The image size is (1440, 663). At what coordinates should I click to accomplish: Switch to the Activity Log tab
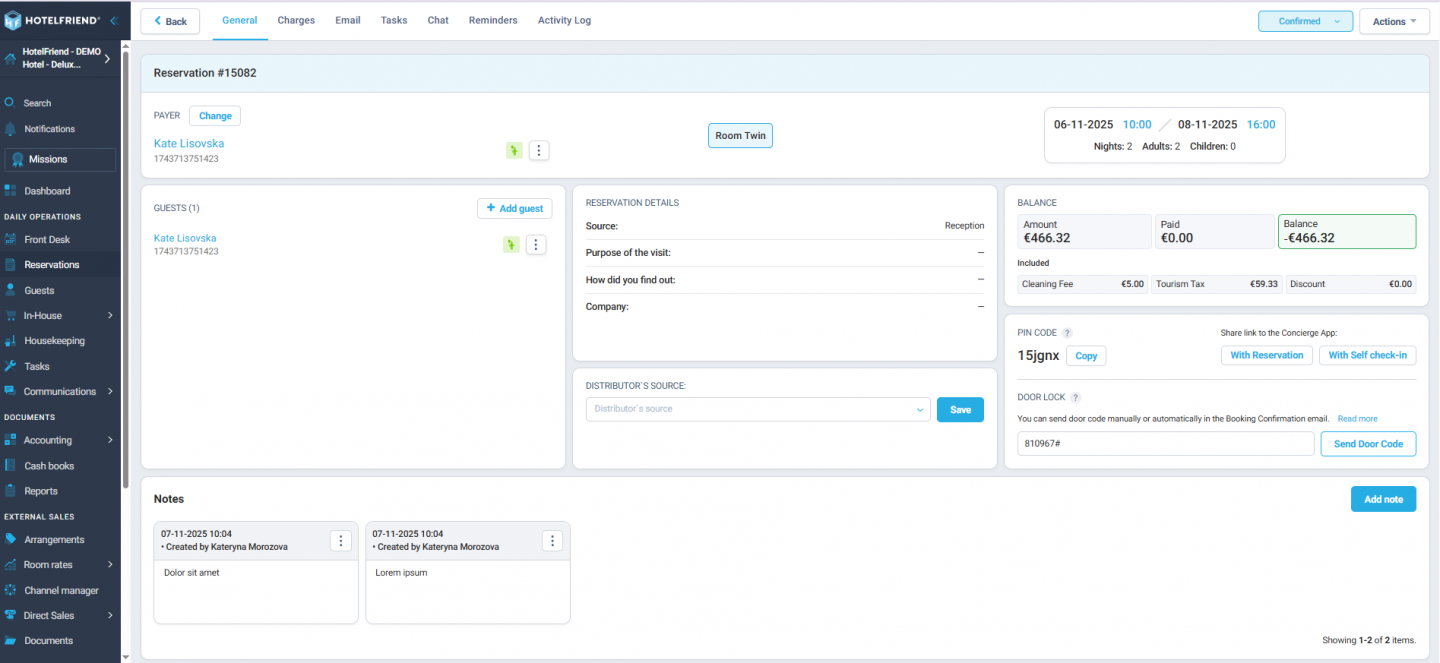point(564,20)
